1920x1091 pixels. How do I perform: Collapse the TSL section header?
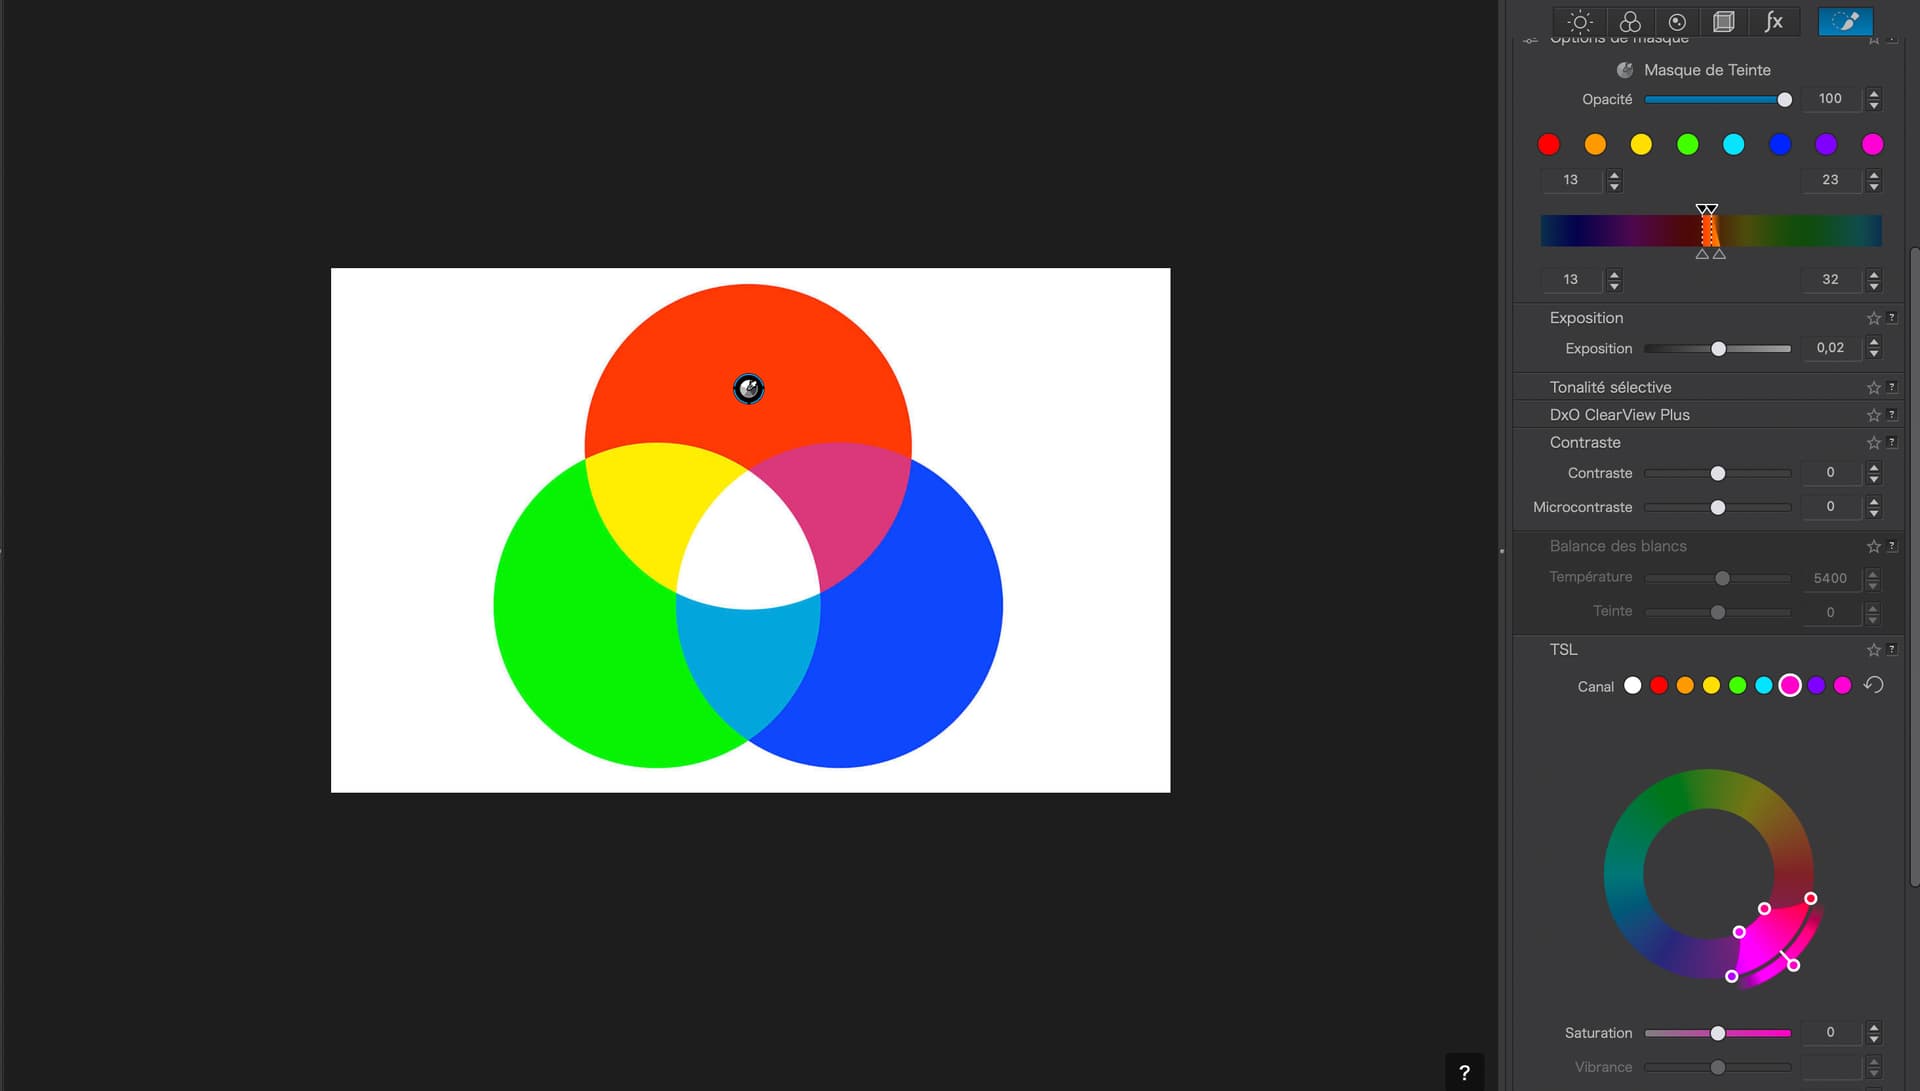(x=1563, y=650)
